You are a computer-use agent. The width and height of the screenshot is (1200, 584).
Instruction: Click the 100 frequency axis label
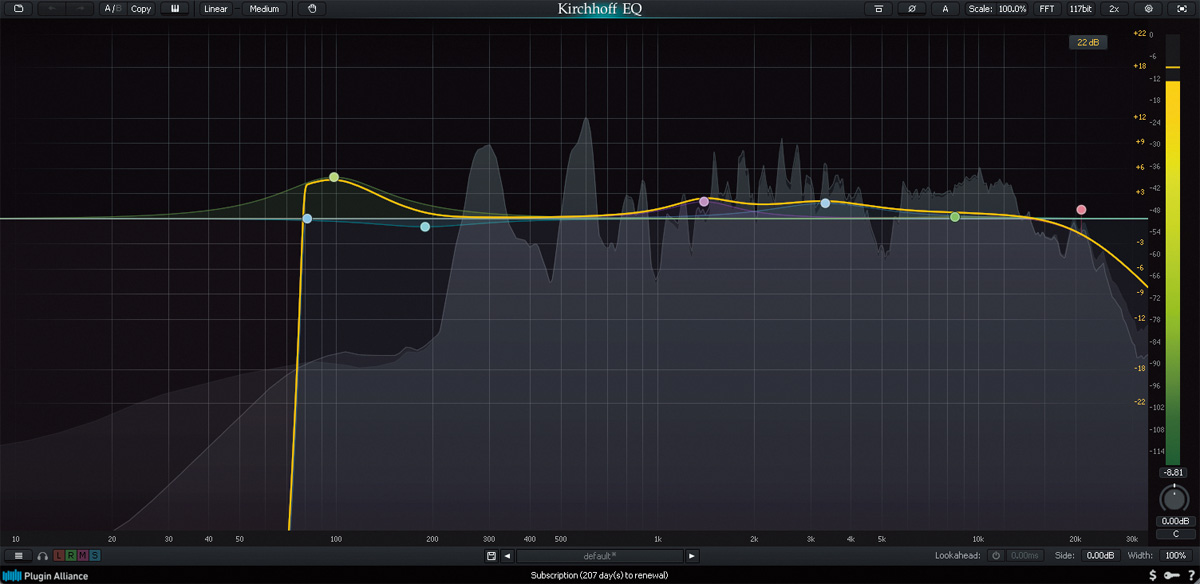pos(336,538)
